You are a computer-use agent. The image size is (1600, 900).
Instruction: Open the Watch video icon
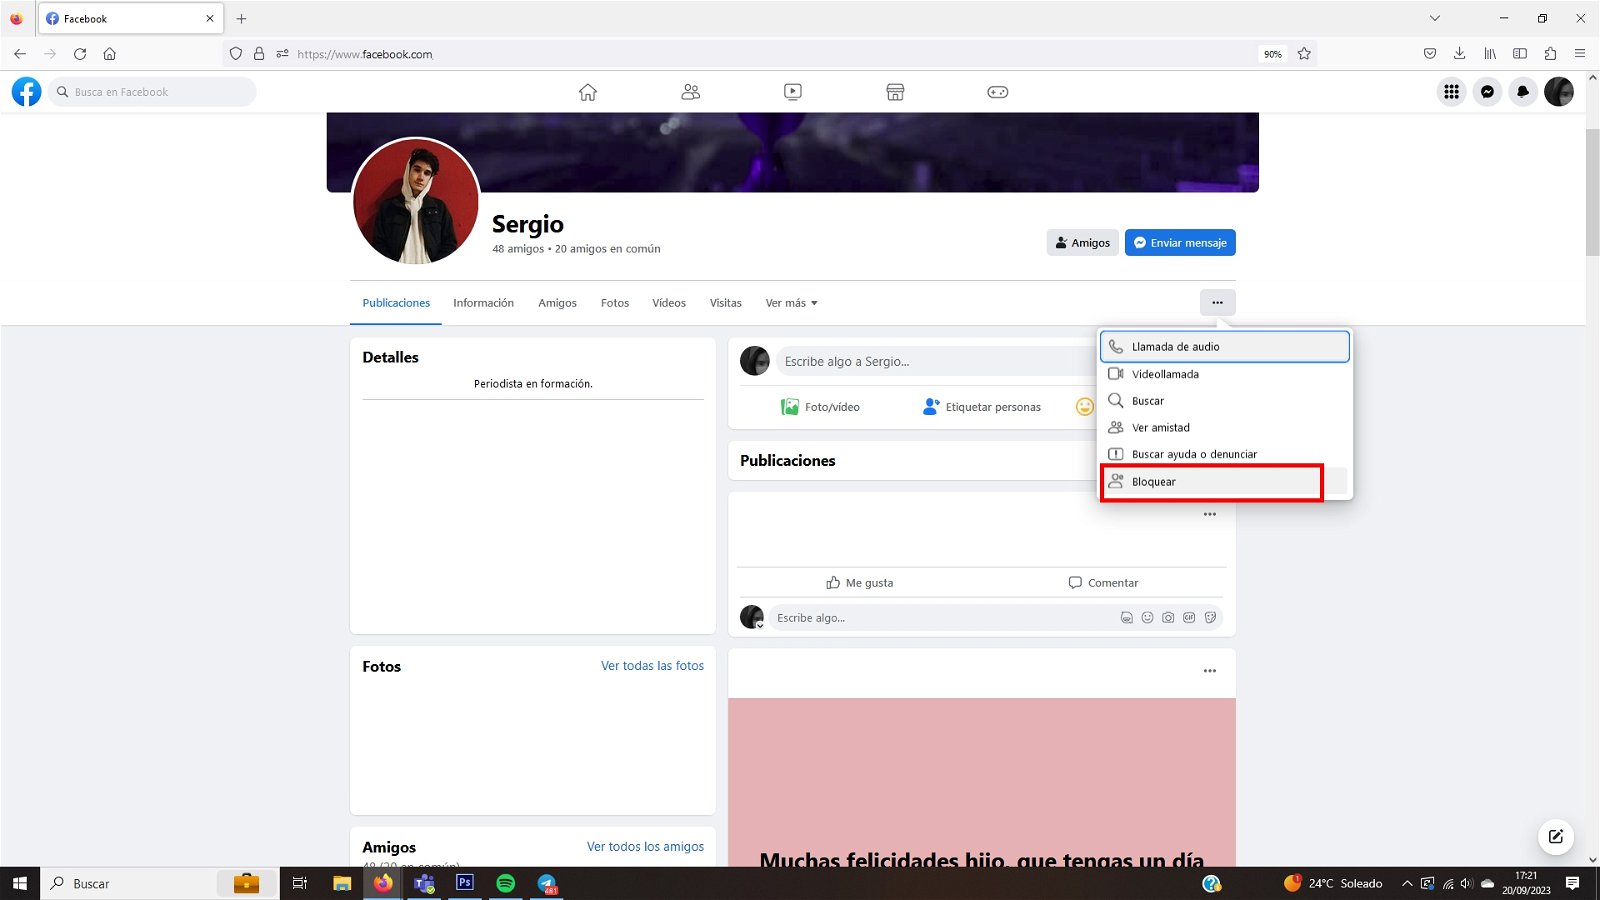pos(793,92)
